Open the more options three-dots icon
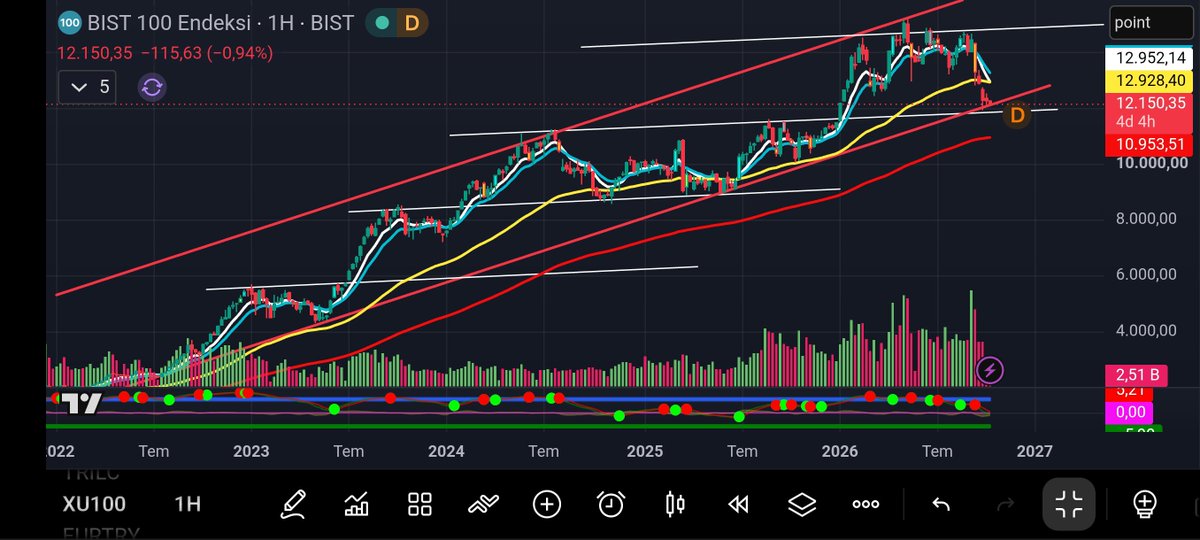The image size is (1200, 540). [x=866, y=504]
